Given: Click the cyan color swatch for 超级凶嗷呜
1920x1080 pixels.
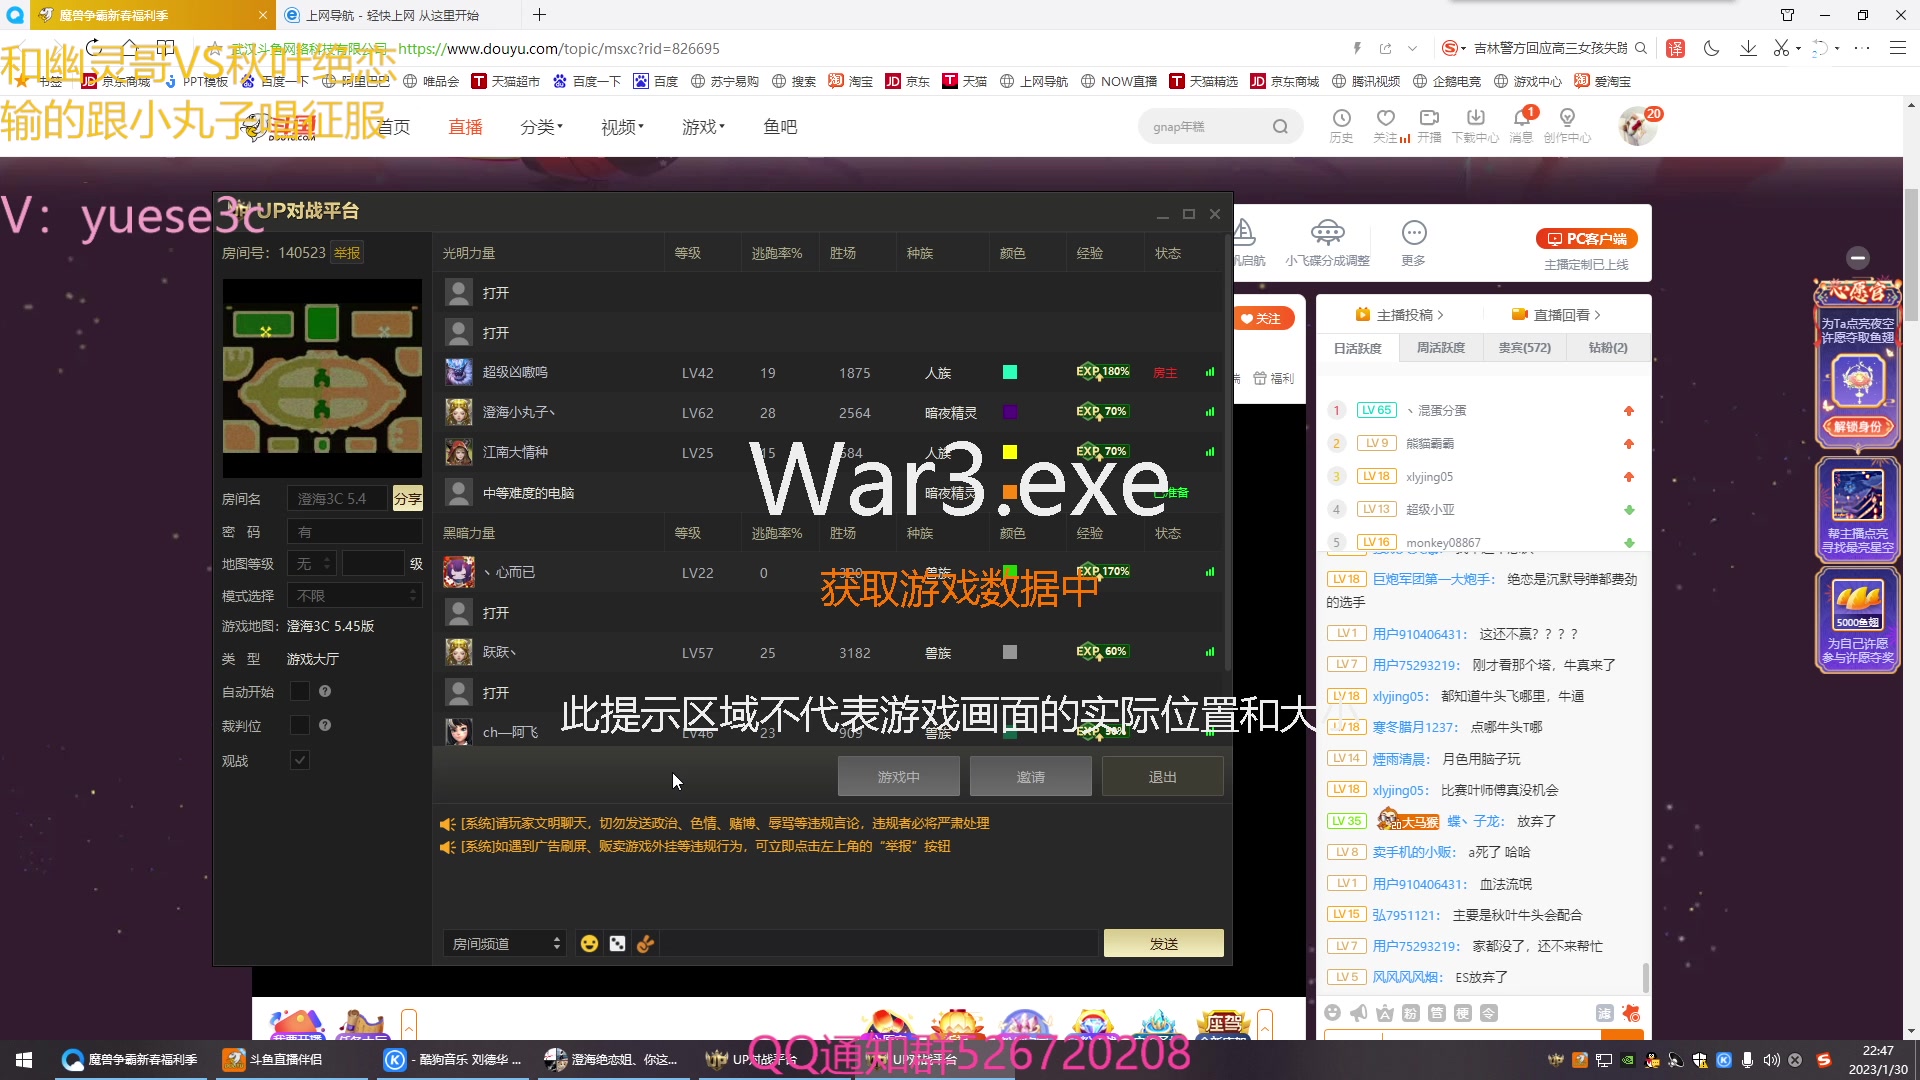Looking at the screenshot, I should coord(1010,372).
